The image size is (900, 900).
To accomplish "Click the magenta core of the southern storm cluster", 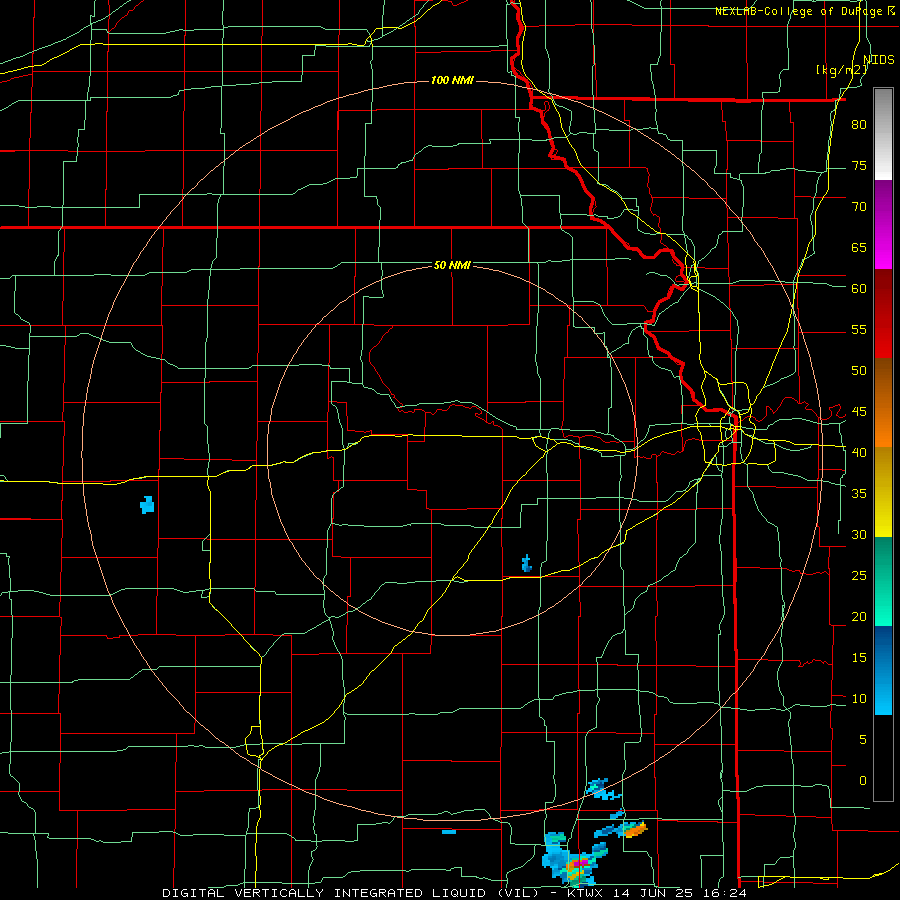I will point(580,862).
